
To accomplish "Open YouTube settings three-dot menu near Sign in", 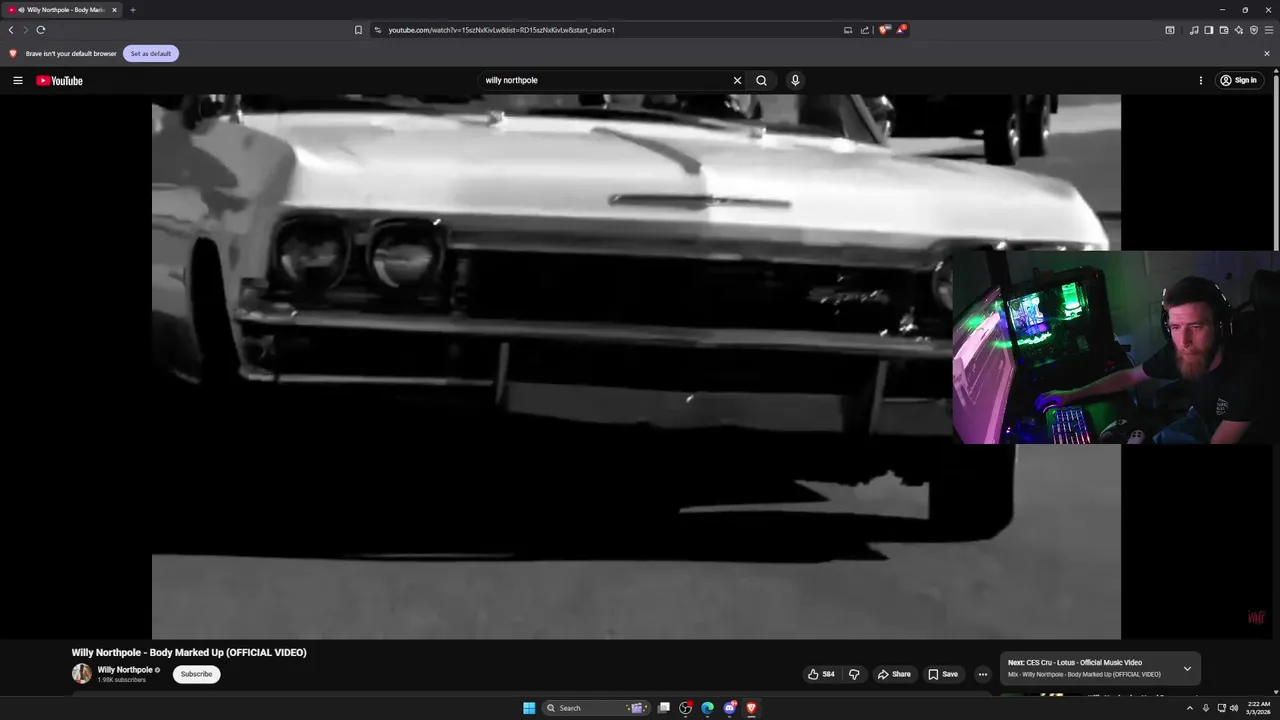I will [1201, 80].
